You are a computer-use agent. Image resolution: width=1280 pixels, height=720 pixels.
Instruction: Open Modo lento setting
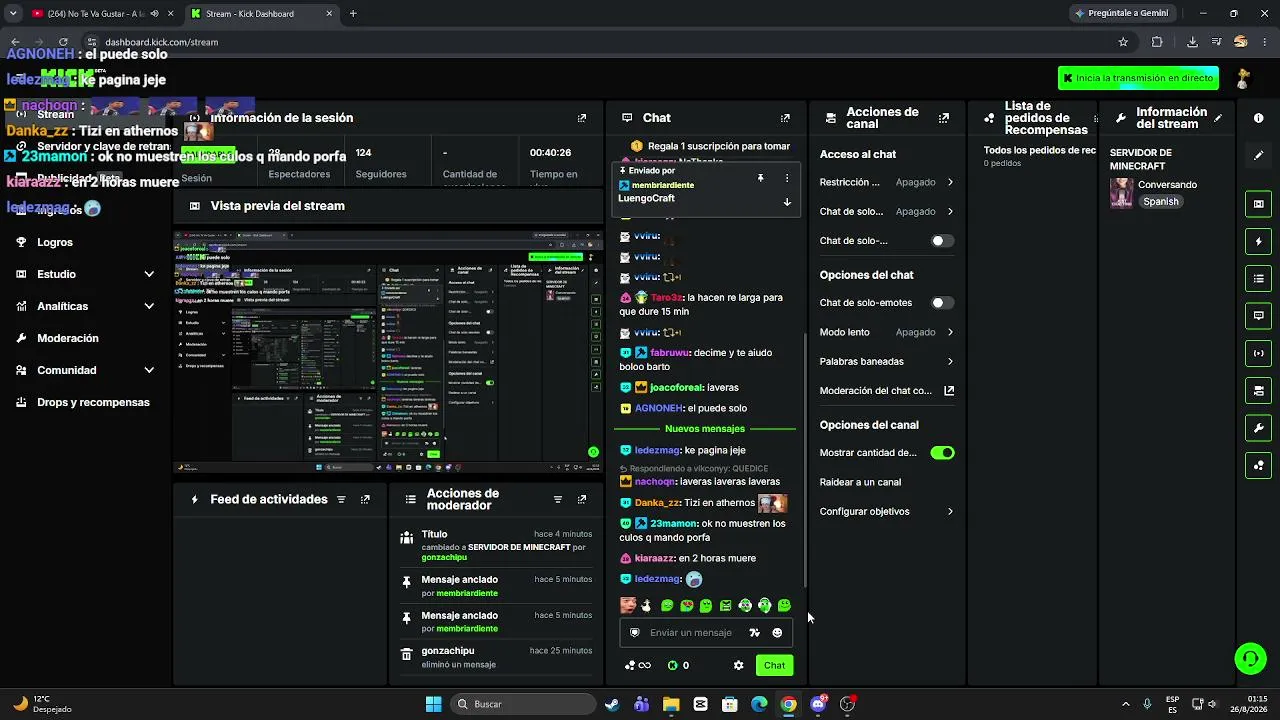[887, 332]
